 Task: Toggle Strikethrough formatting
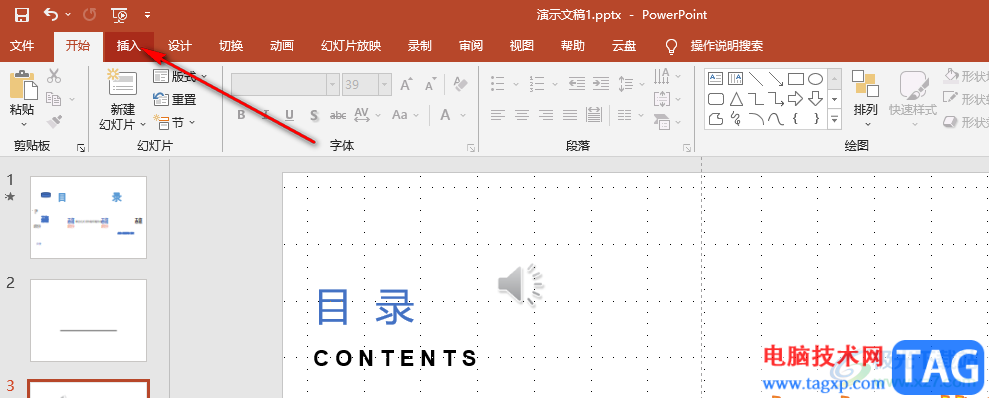point(339,115)
